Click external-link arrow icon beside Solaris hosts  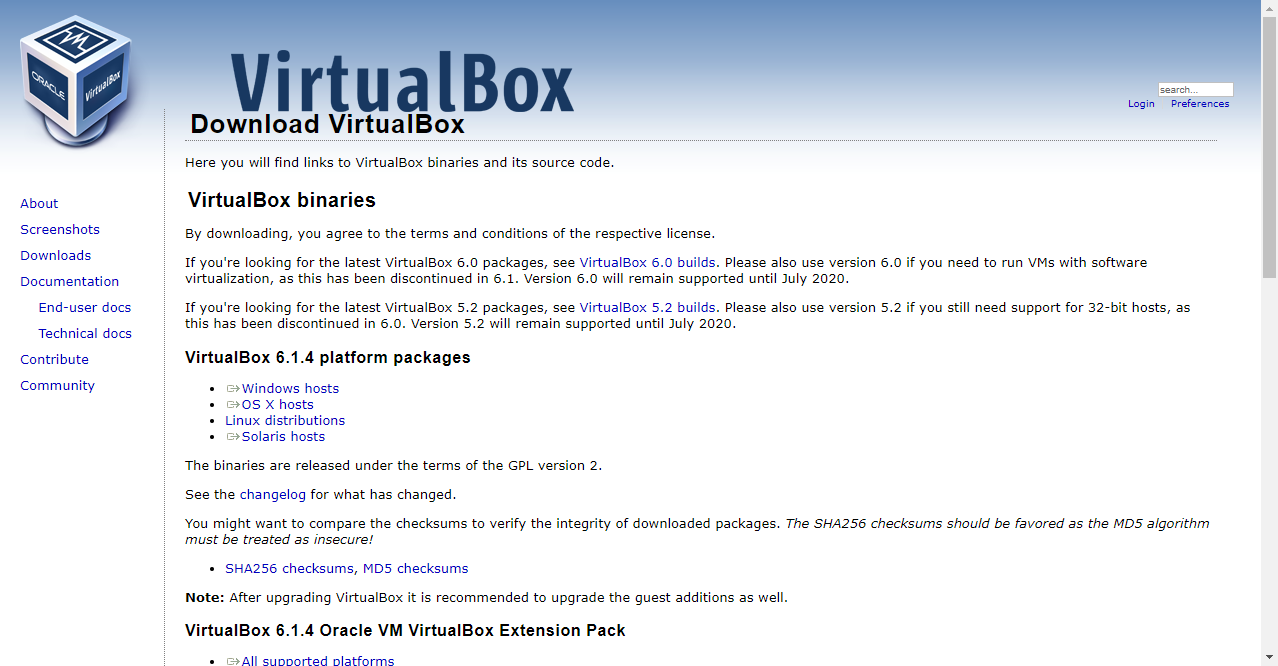point(233,437)
